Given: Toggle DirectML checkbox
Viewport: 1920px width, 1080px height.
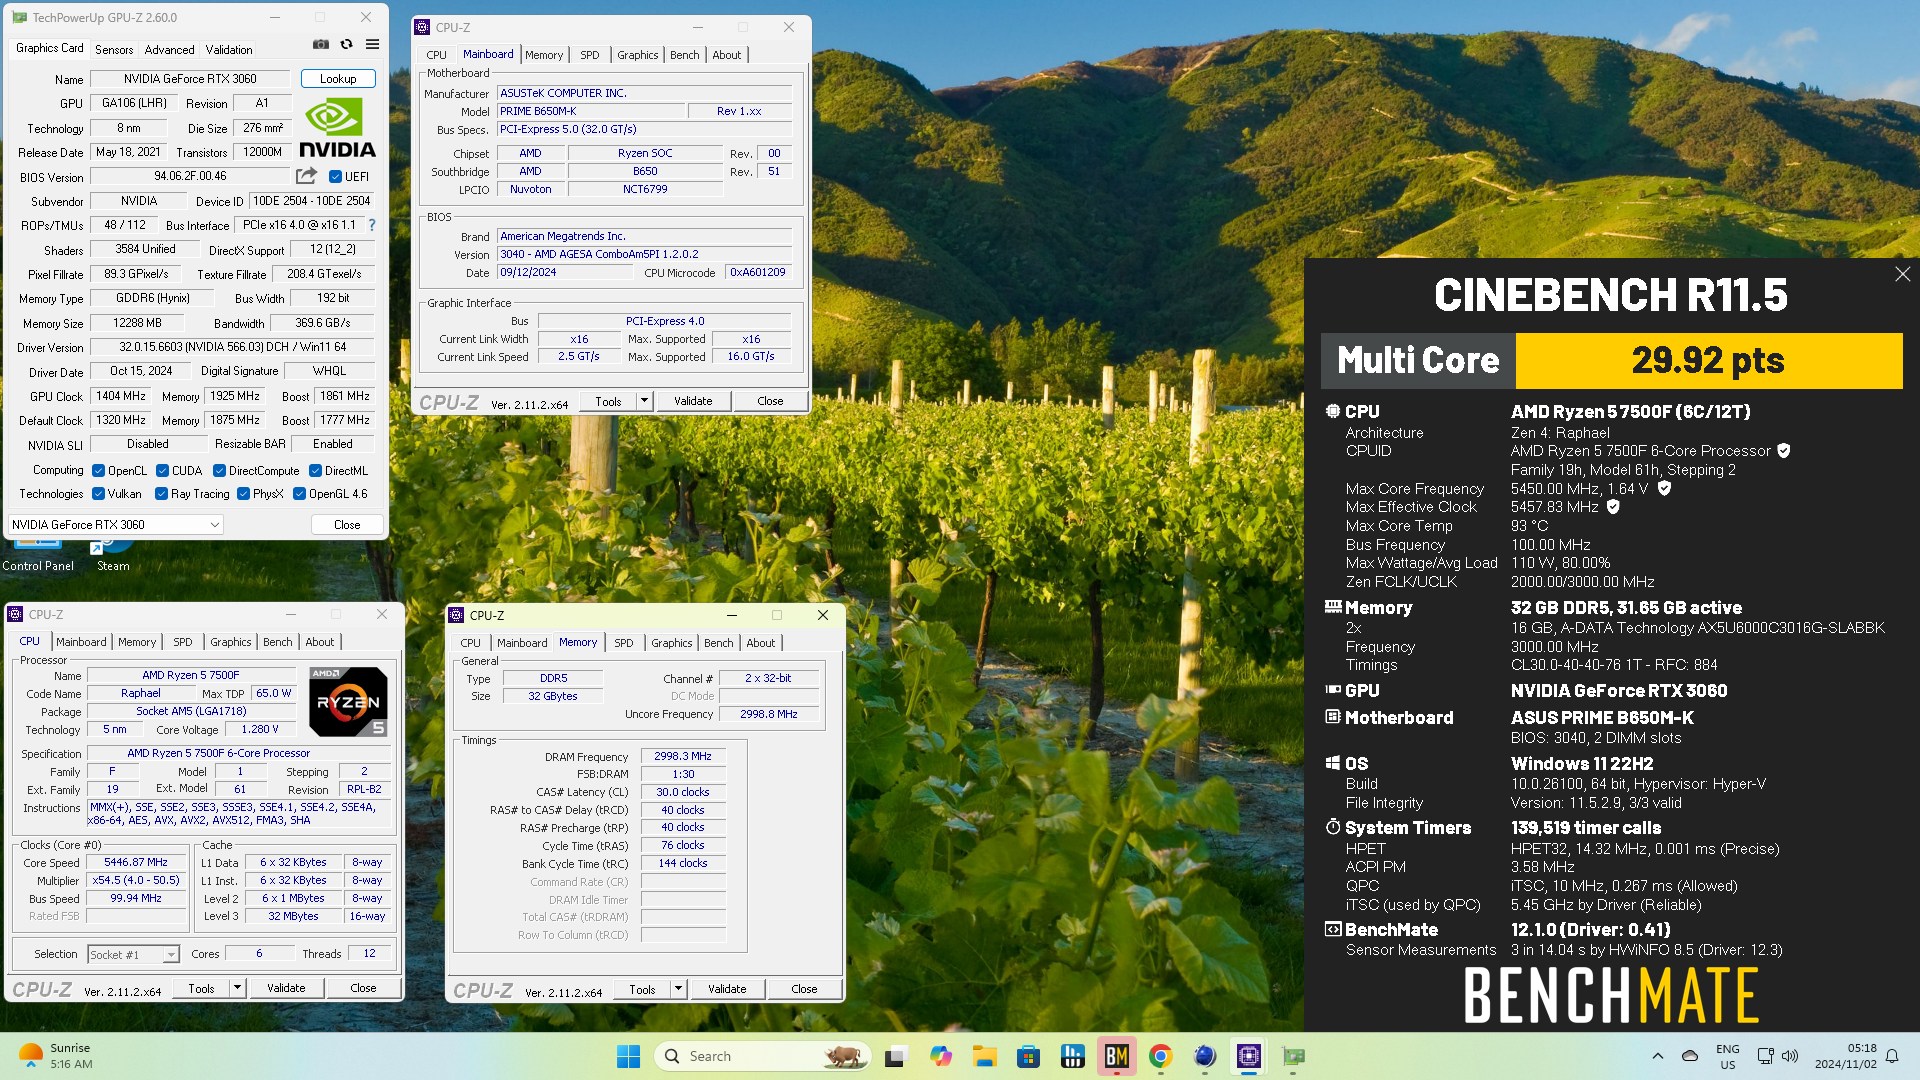Looking at the screenshot, I should coord(315,471).
